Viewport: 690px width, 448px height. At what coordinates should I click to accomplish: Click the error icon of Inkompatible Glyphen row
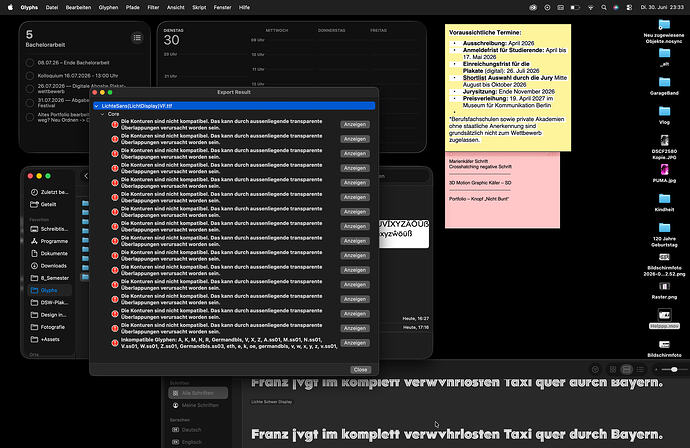click(115, 343)
